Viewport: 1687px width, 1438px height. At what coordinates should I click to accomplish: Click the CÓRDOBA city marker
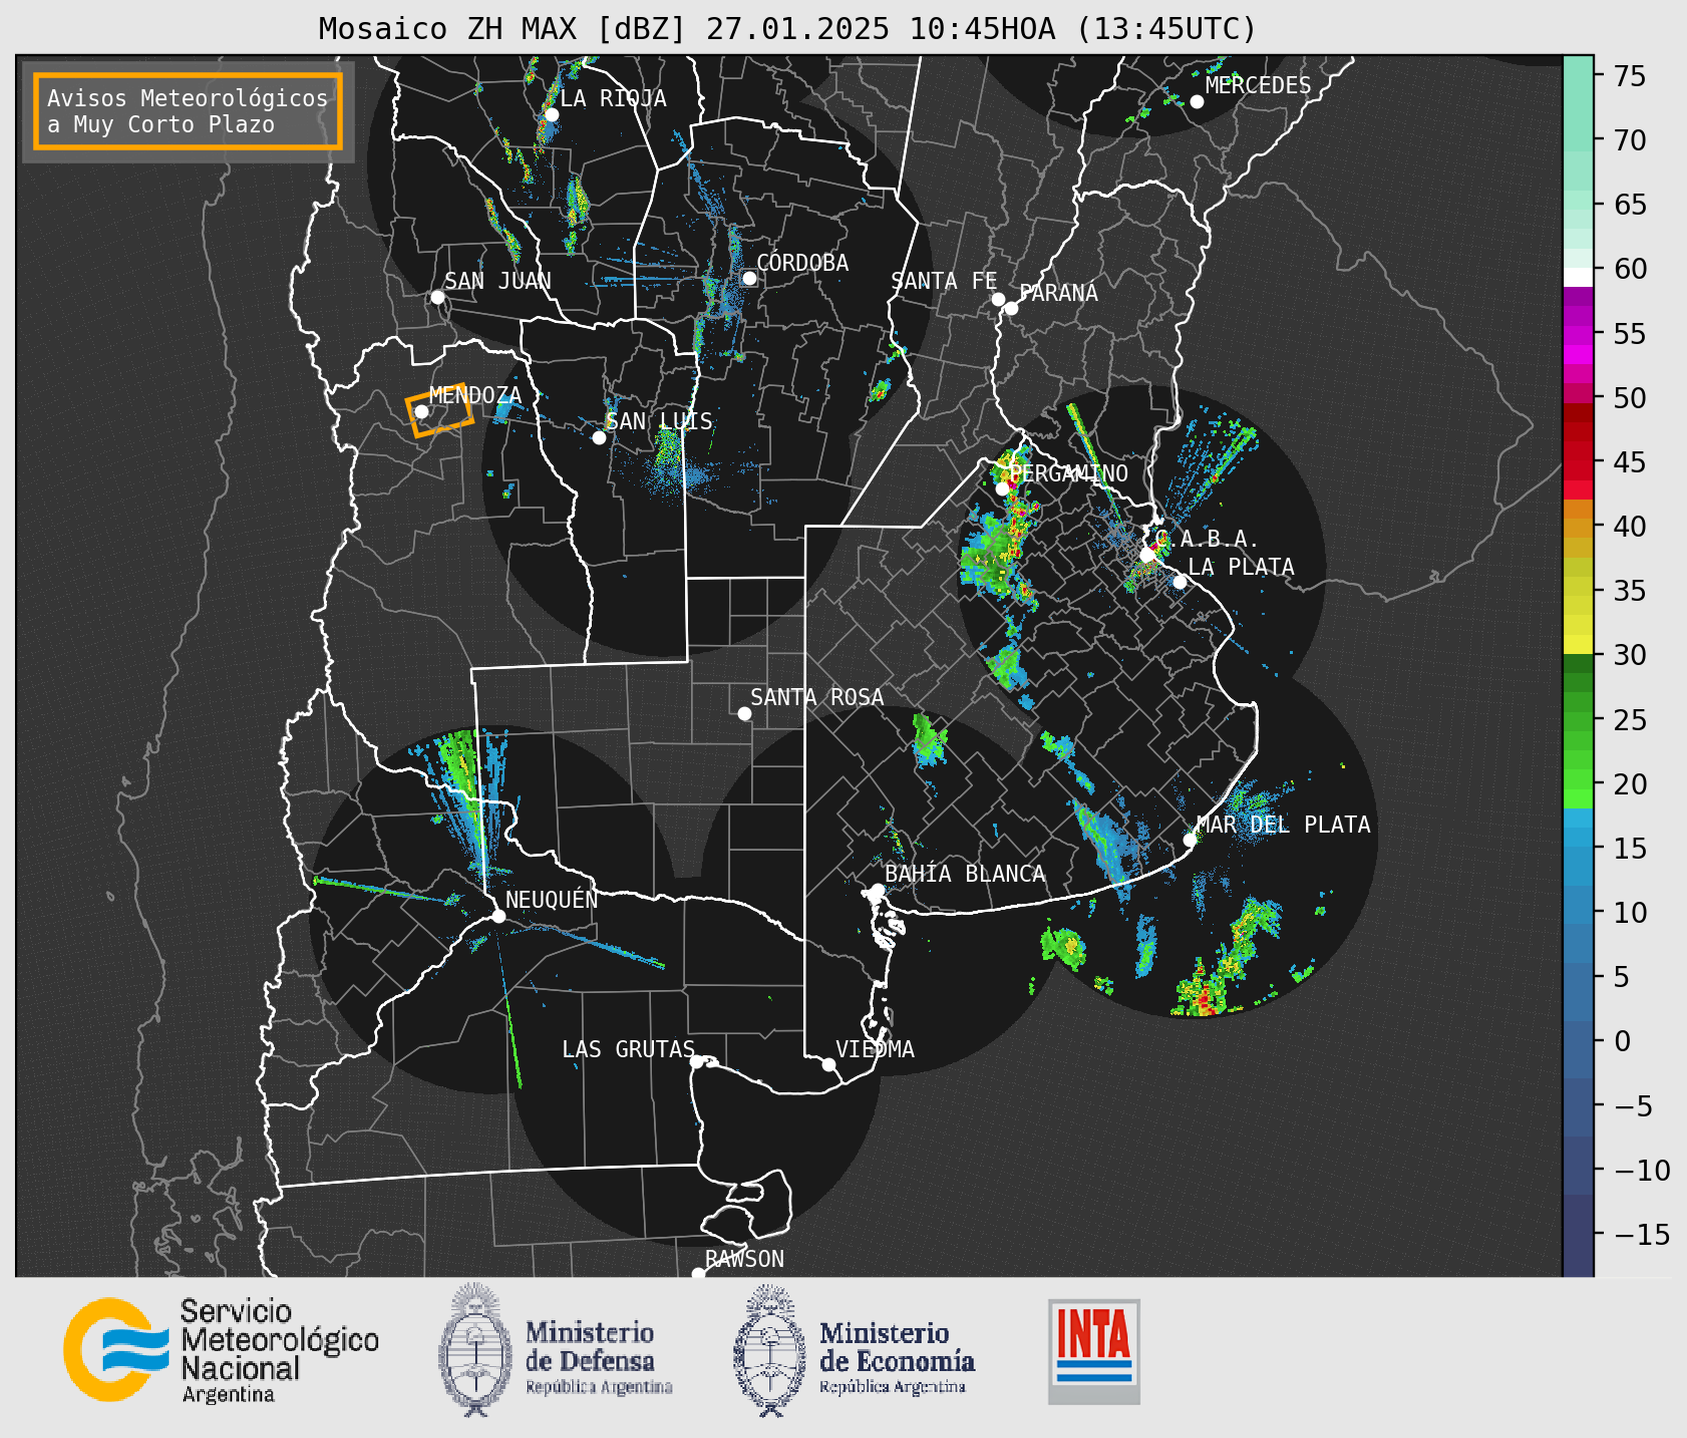coord(749,278)
